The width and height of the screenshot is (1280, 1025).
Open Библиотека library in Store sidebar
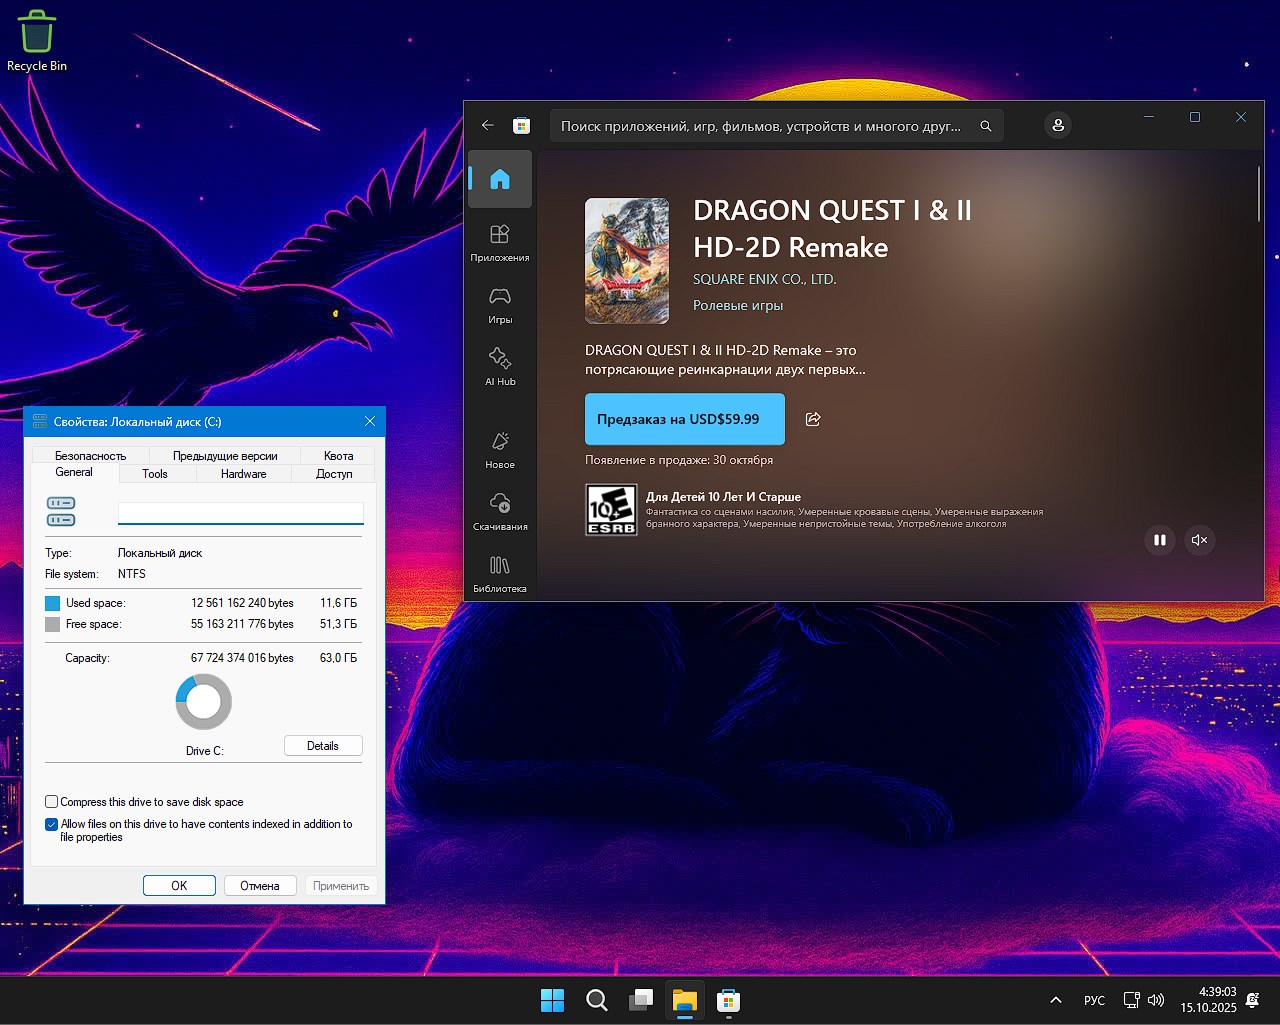[500, 574]
